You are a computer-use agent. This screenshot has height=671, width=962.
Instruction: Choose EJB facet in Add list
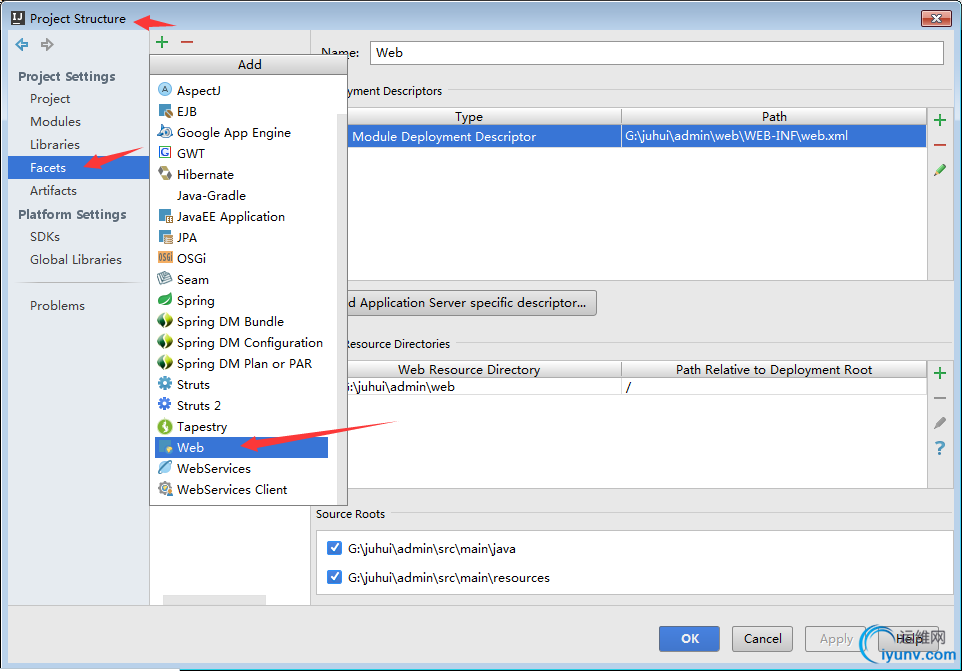[x=241, y=111]
